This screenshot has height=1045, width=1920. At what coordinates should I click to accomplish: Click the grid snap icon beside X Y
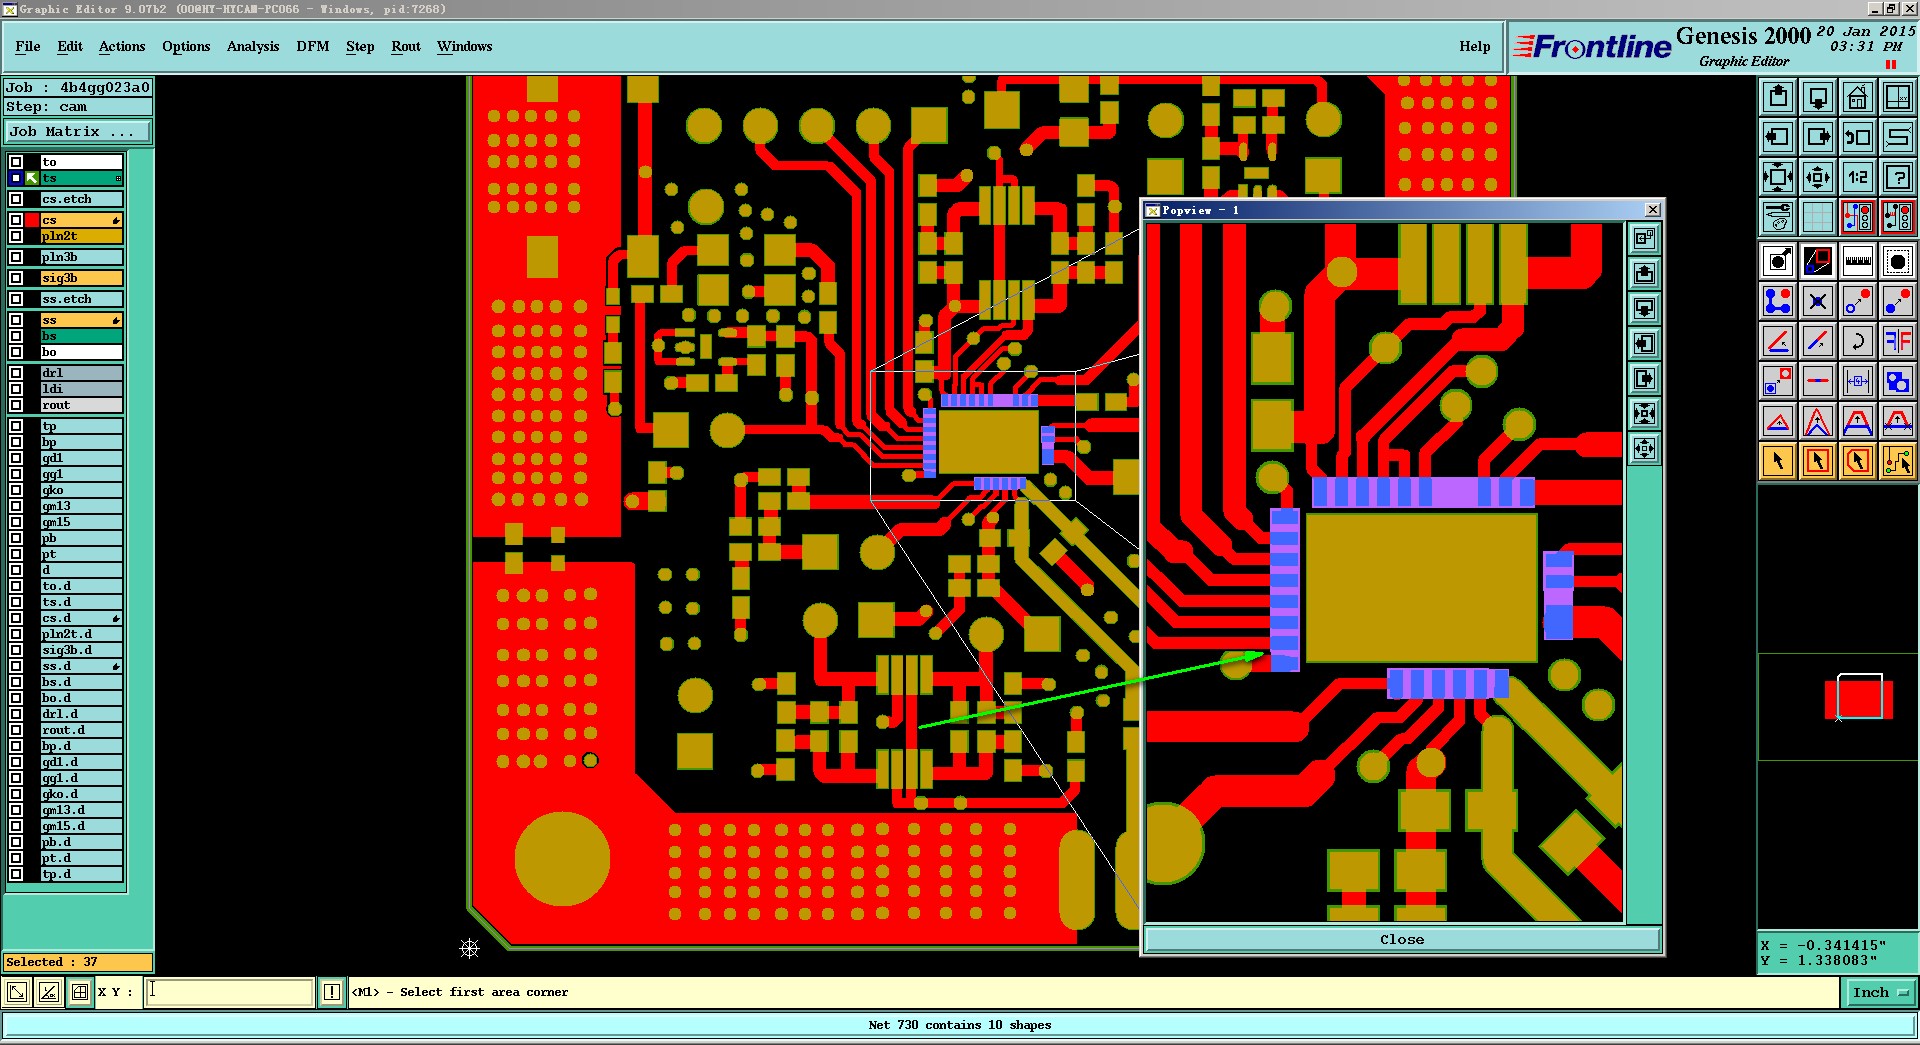[x=80, y=992]
